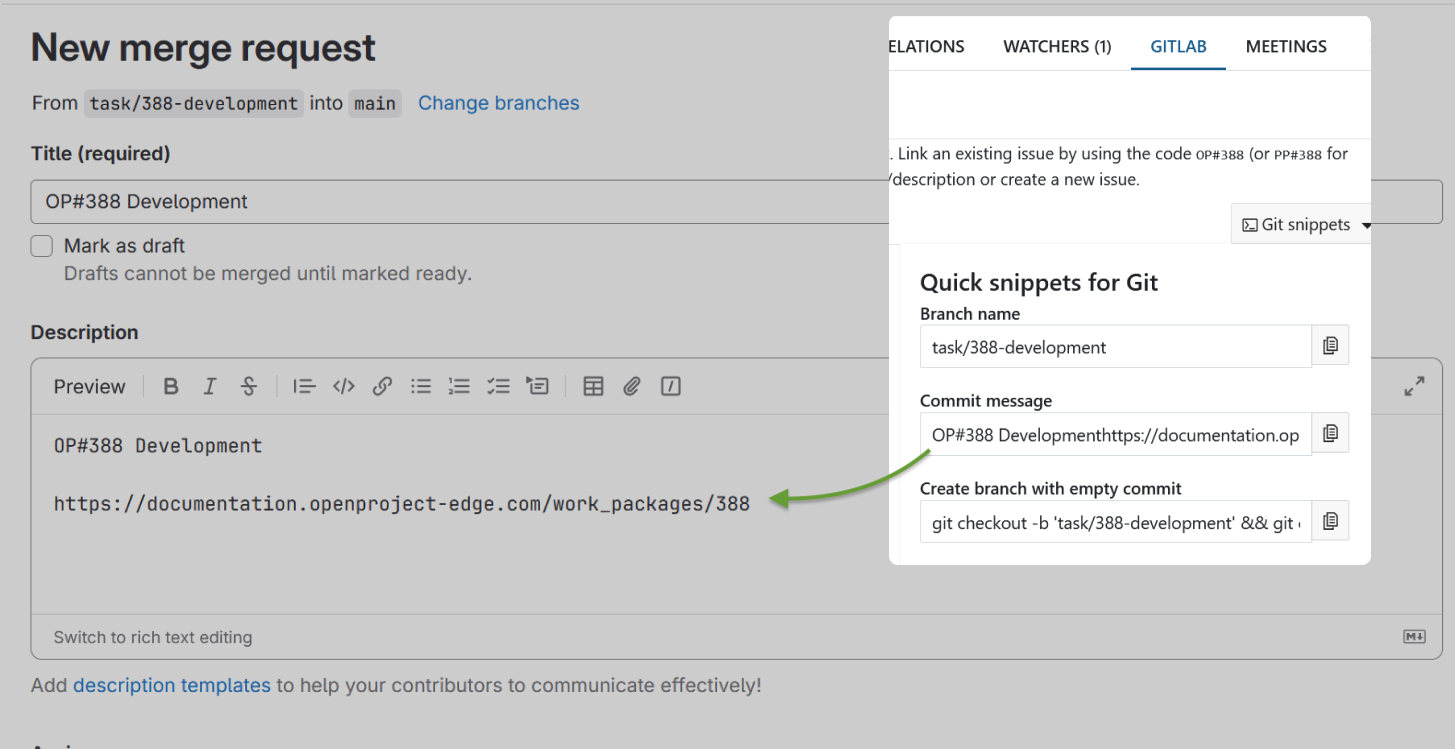Switch to rich text editing
Screen dimensions: 1455x749
[x=153, y=637]
